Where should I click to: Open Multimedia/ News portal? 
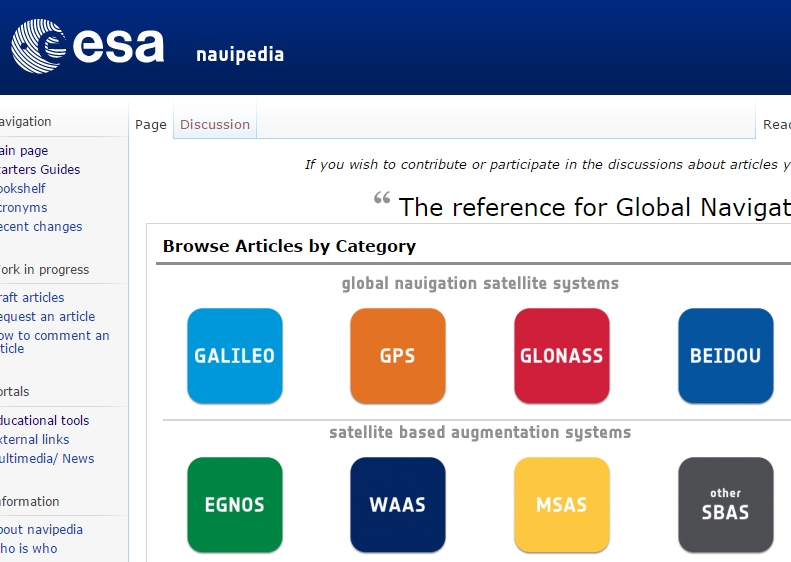pyautogui.click(x=47, y=459)
